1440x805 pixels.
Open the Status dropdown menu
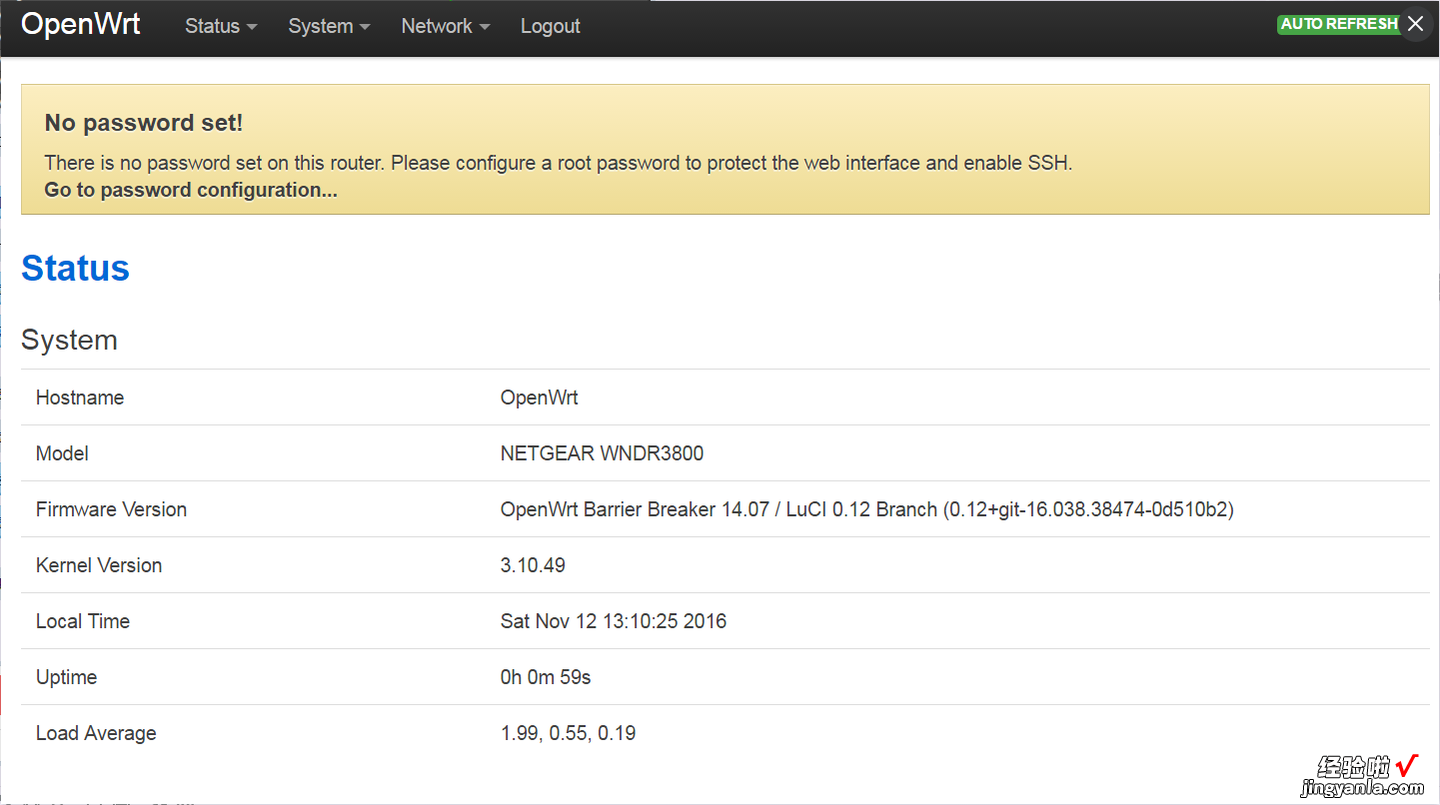(221, 26)
